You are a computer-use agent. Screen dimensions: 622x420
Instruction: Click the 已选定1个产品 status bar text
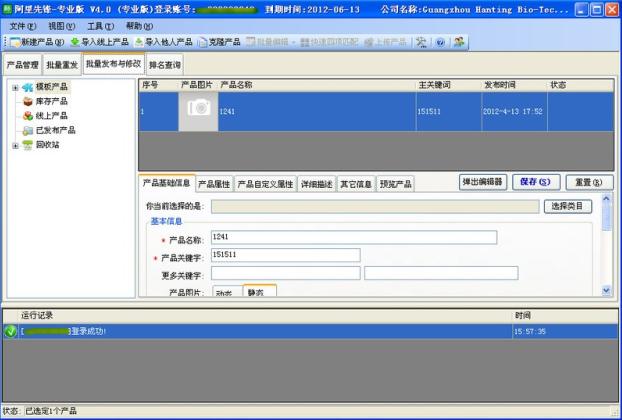click(x=51, y=411)
